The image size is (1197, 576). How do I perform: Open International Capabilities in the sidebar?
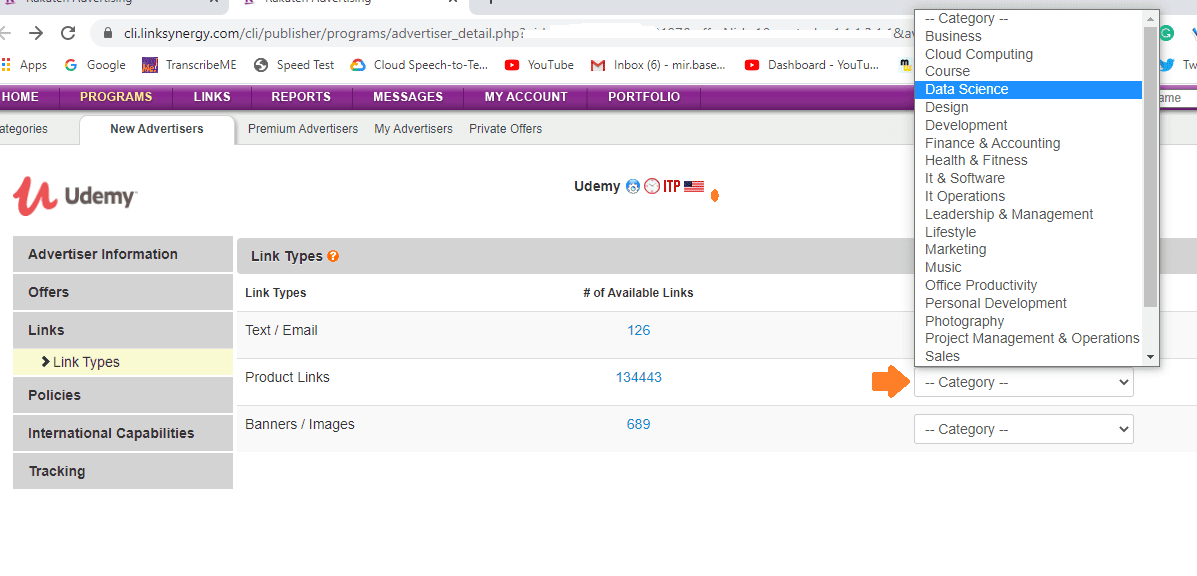click(x=123, y=433)
